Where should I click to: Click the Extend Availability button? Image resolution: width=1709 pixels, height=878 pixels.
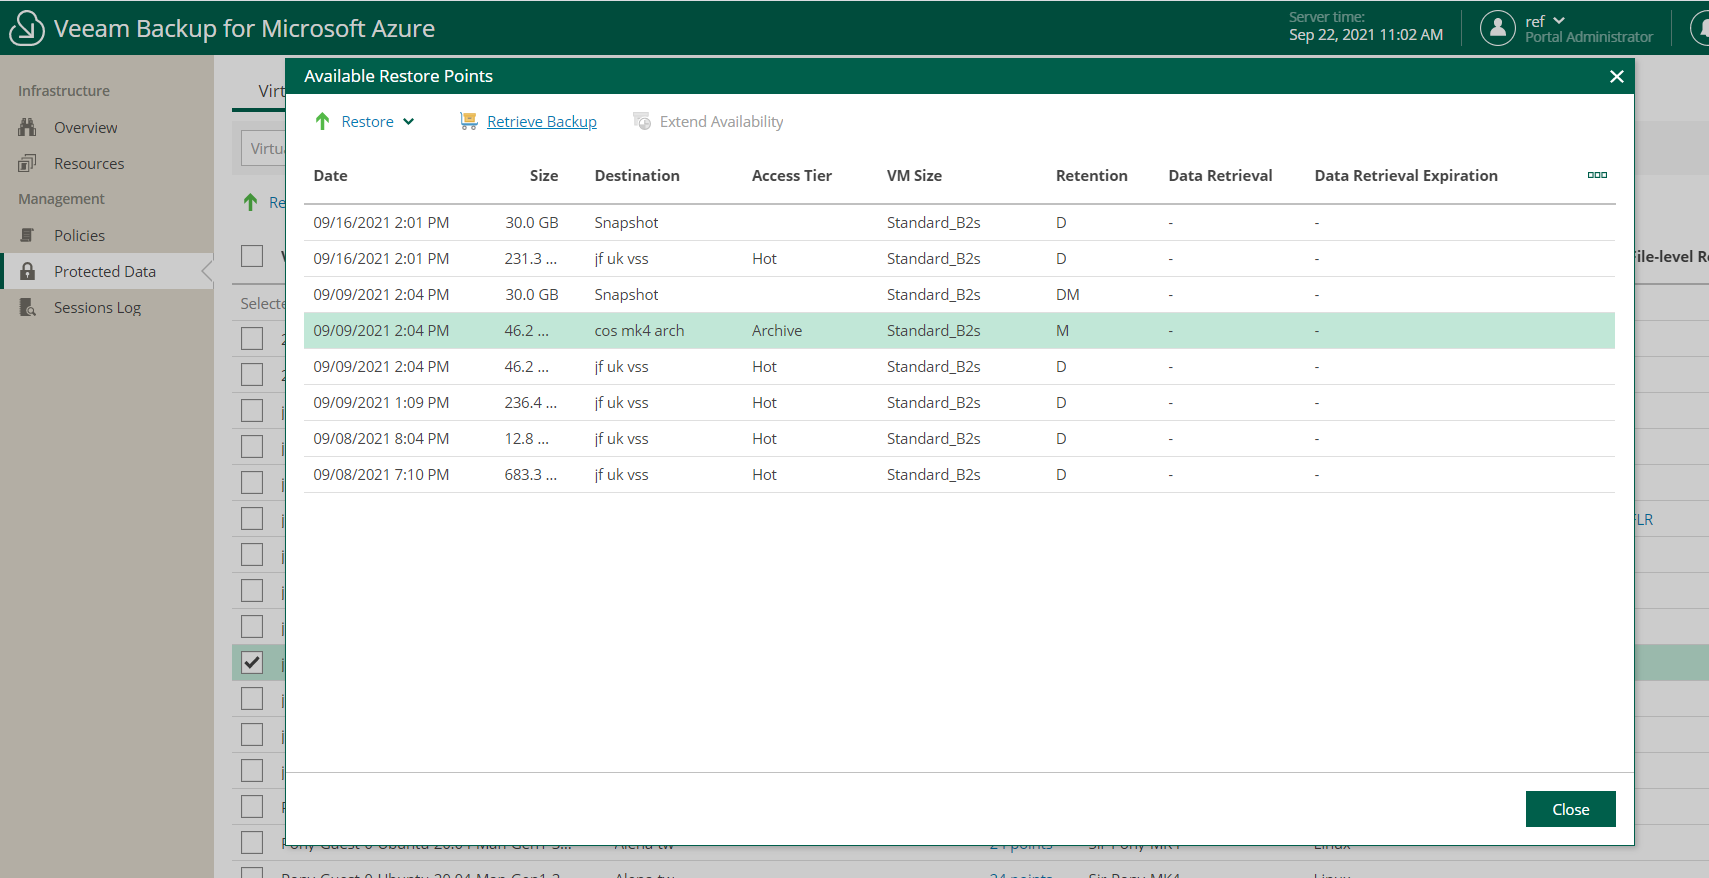tap(708, 121)
